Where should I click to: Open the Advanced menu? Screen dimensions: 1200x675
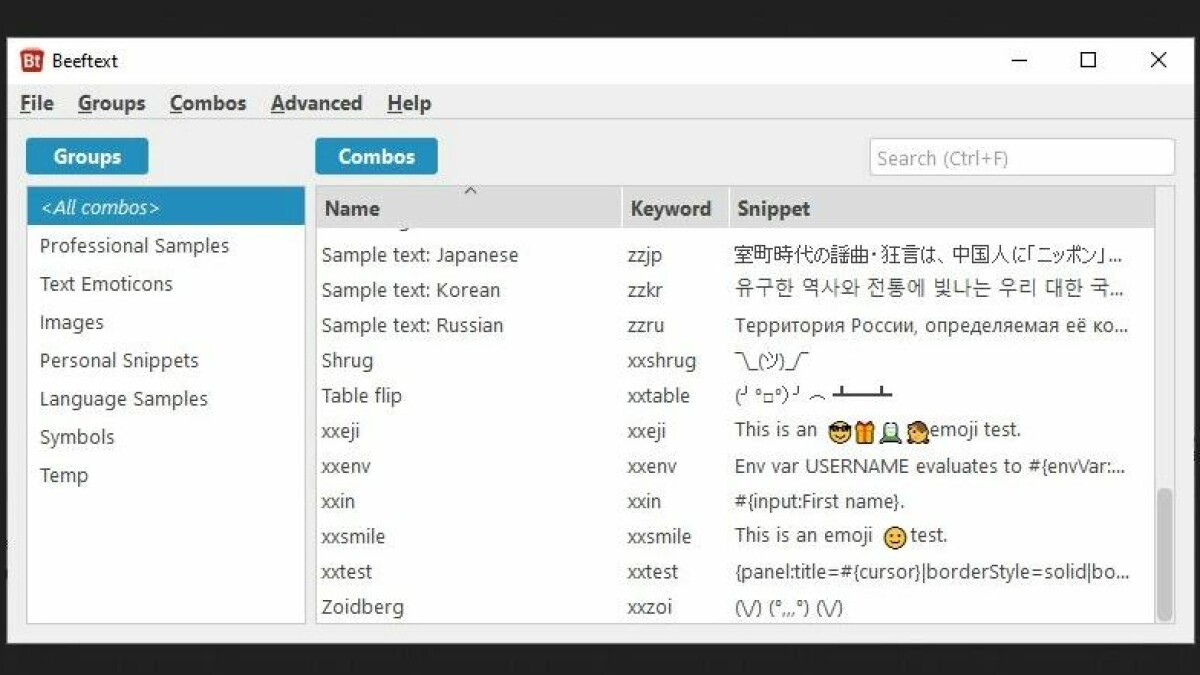tap(316, 103)
